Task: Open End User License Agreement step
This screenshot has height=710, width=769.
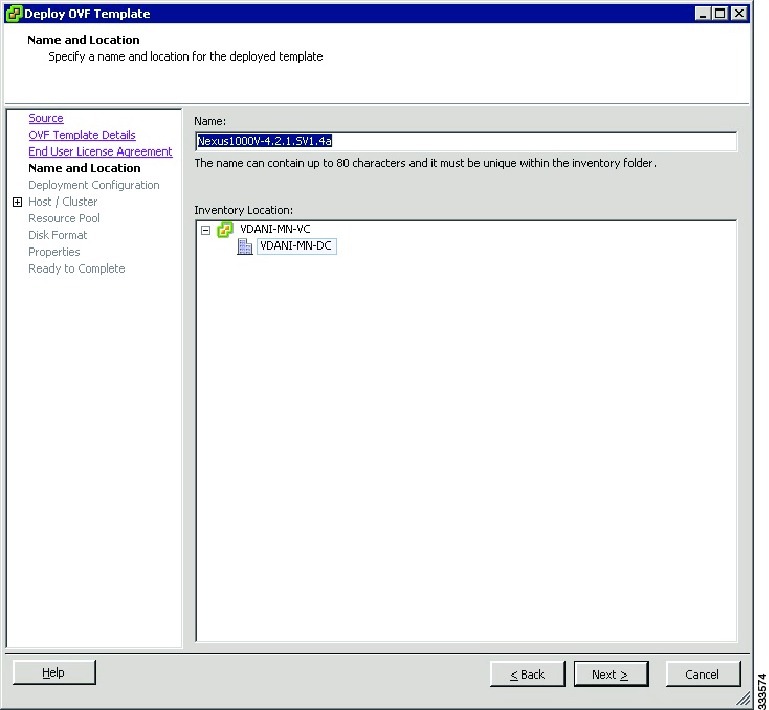Action: [100, 152]
